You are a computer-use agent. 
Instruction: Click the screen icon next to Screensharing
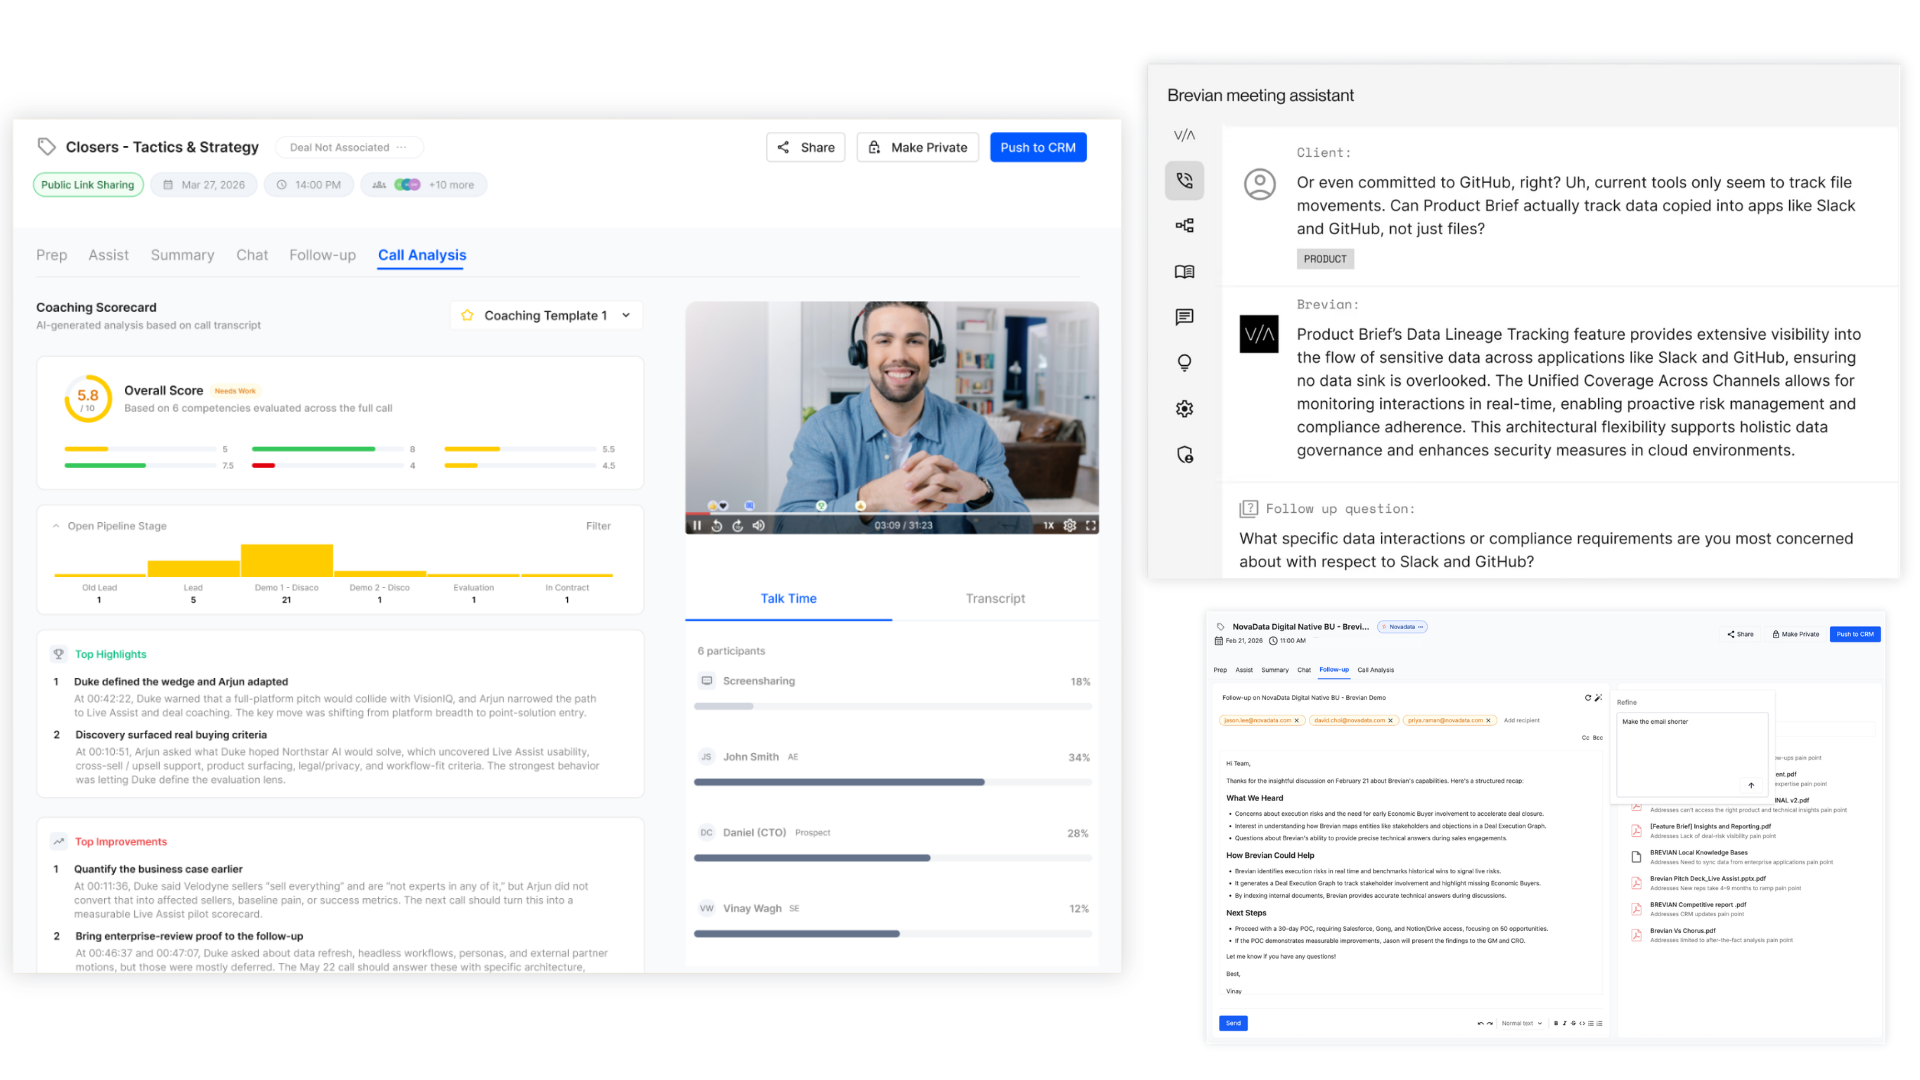707,681
